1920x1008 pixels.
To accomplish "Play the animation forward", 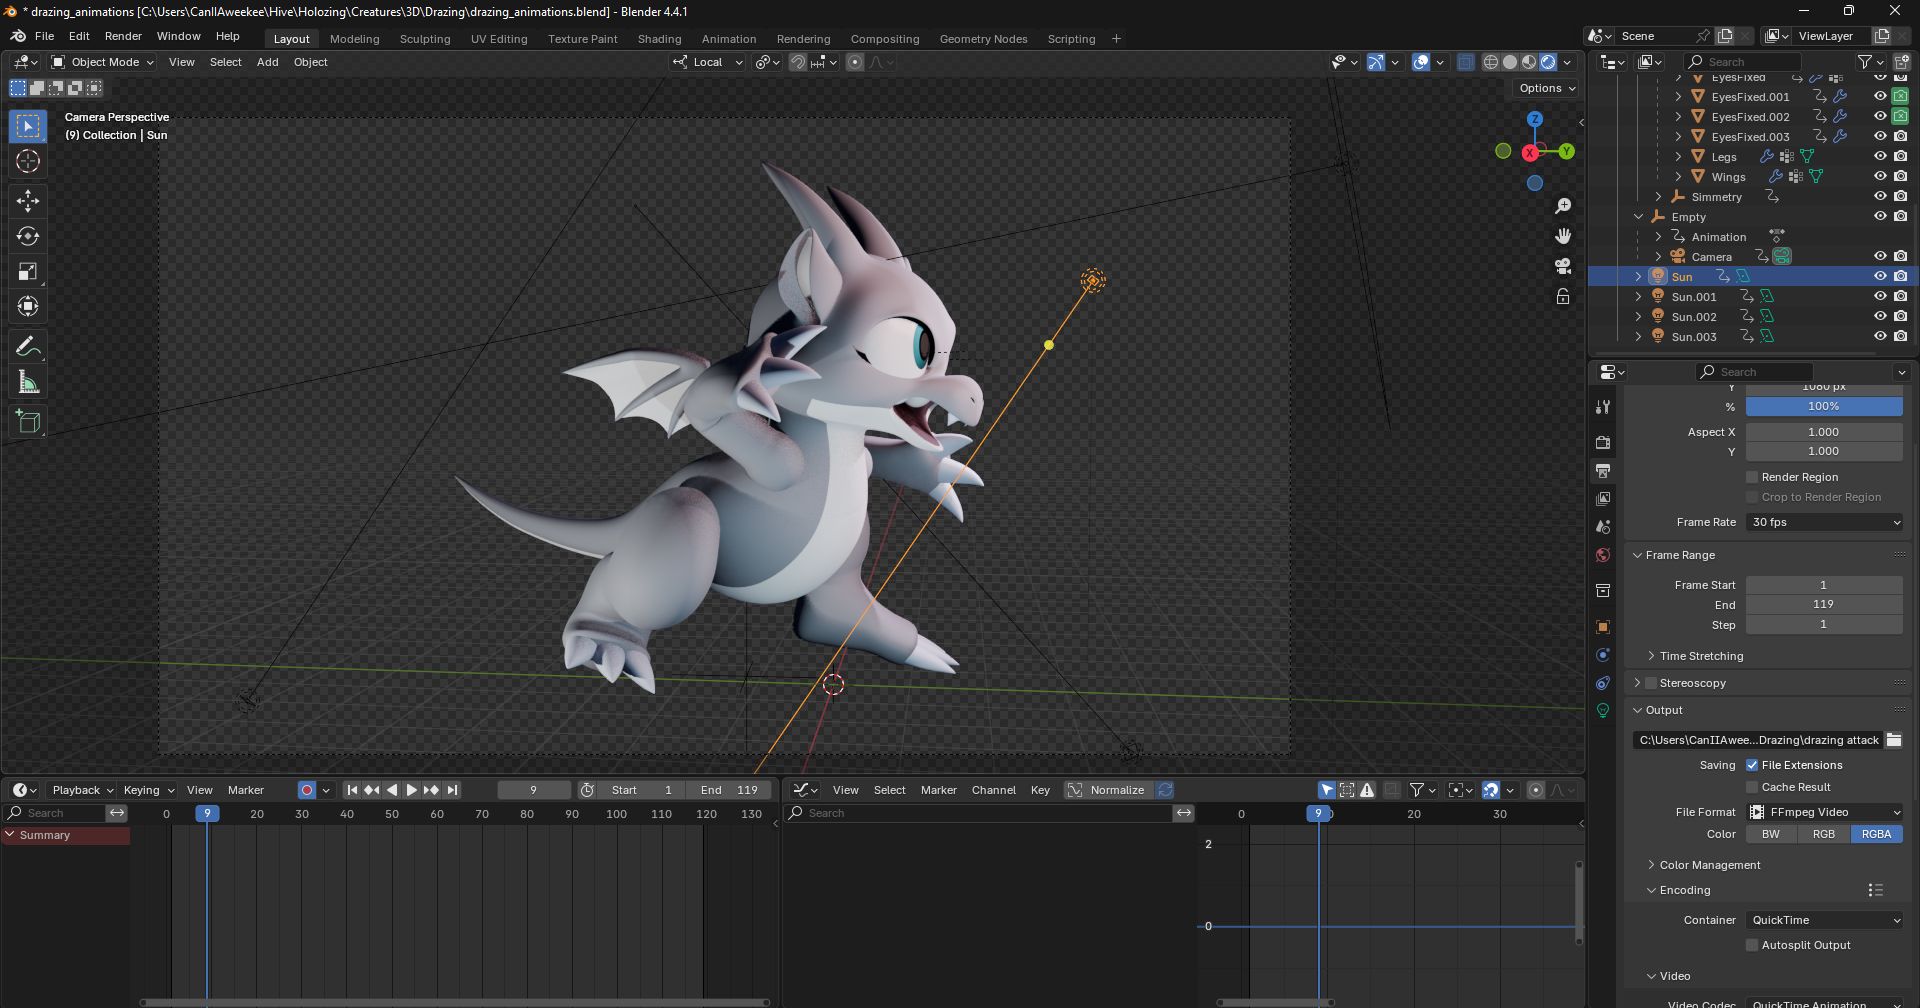I will click(x=412, y=790).
